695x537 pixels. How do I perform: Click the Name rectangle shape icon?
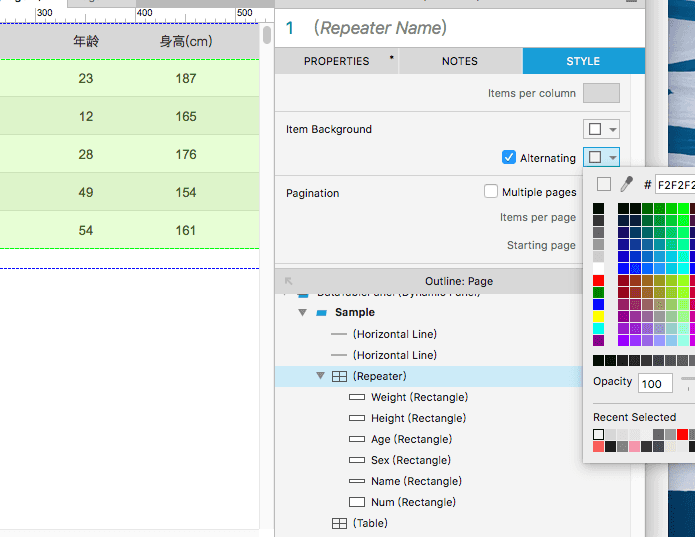357,481
